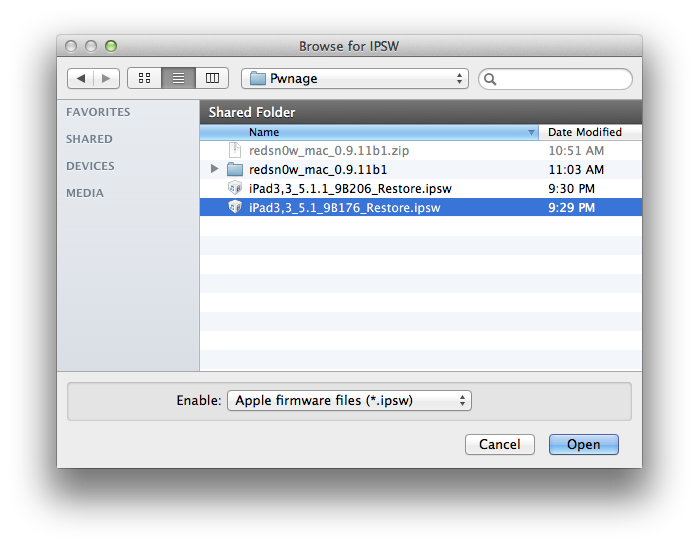Select FAVORITES in the sidebar

(x=98, y=112)
